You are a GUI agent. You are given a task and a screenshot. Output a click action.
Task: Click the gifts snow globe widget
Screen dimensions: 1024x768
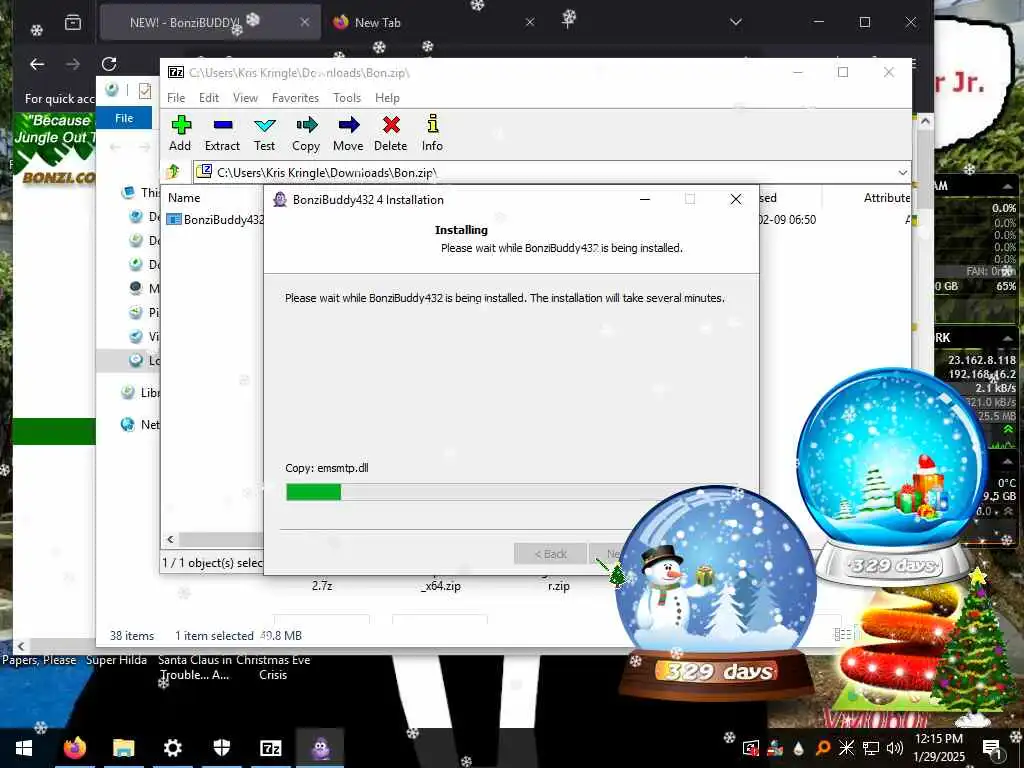point(893,475)
